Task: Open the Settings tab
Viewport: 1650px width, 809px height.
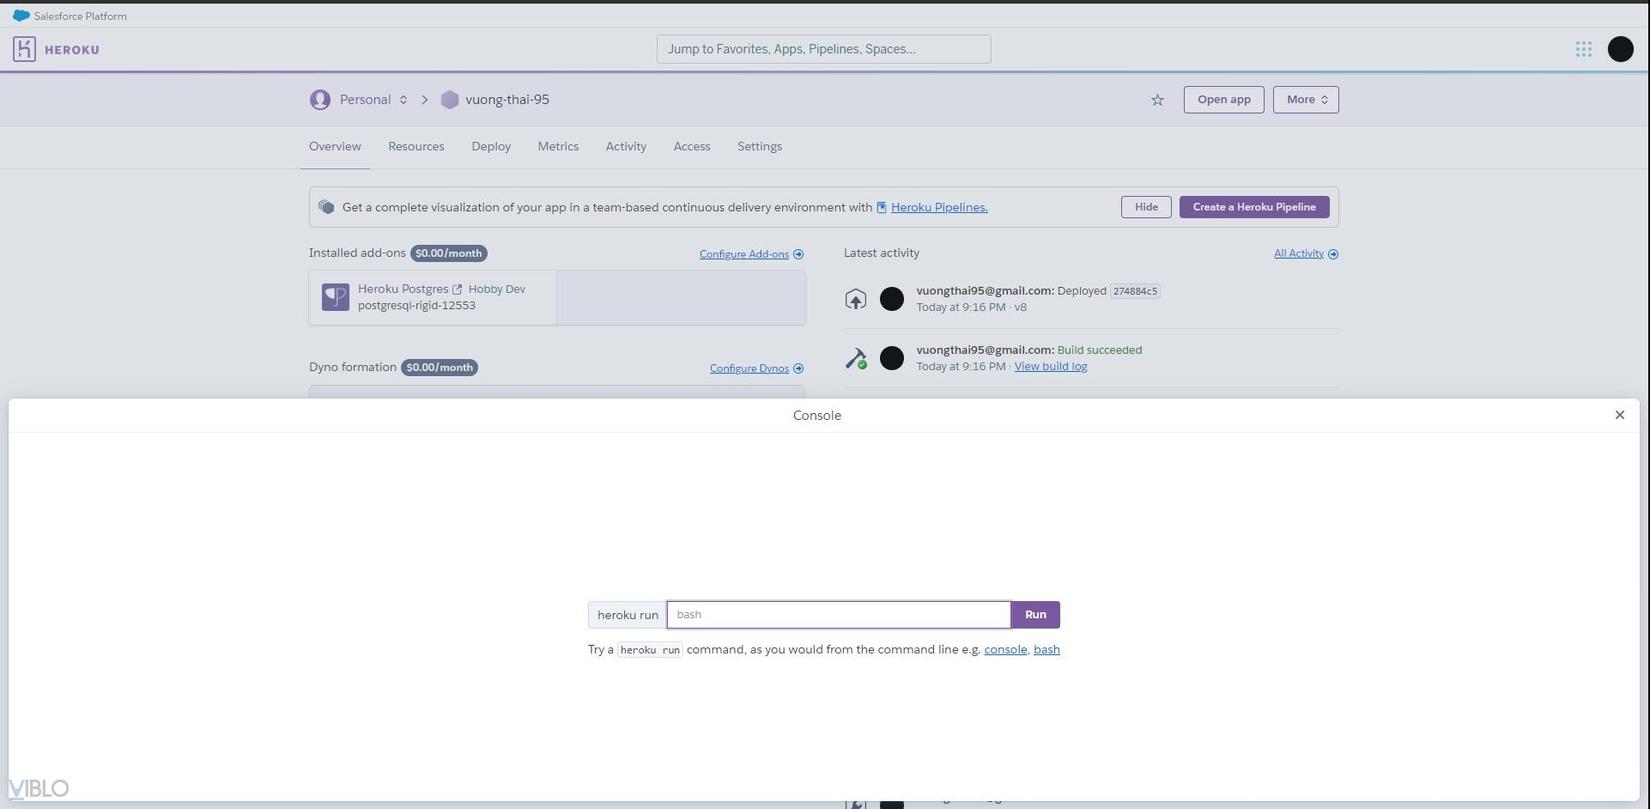Action: pos(760,147)
